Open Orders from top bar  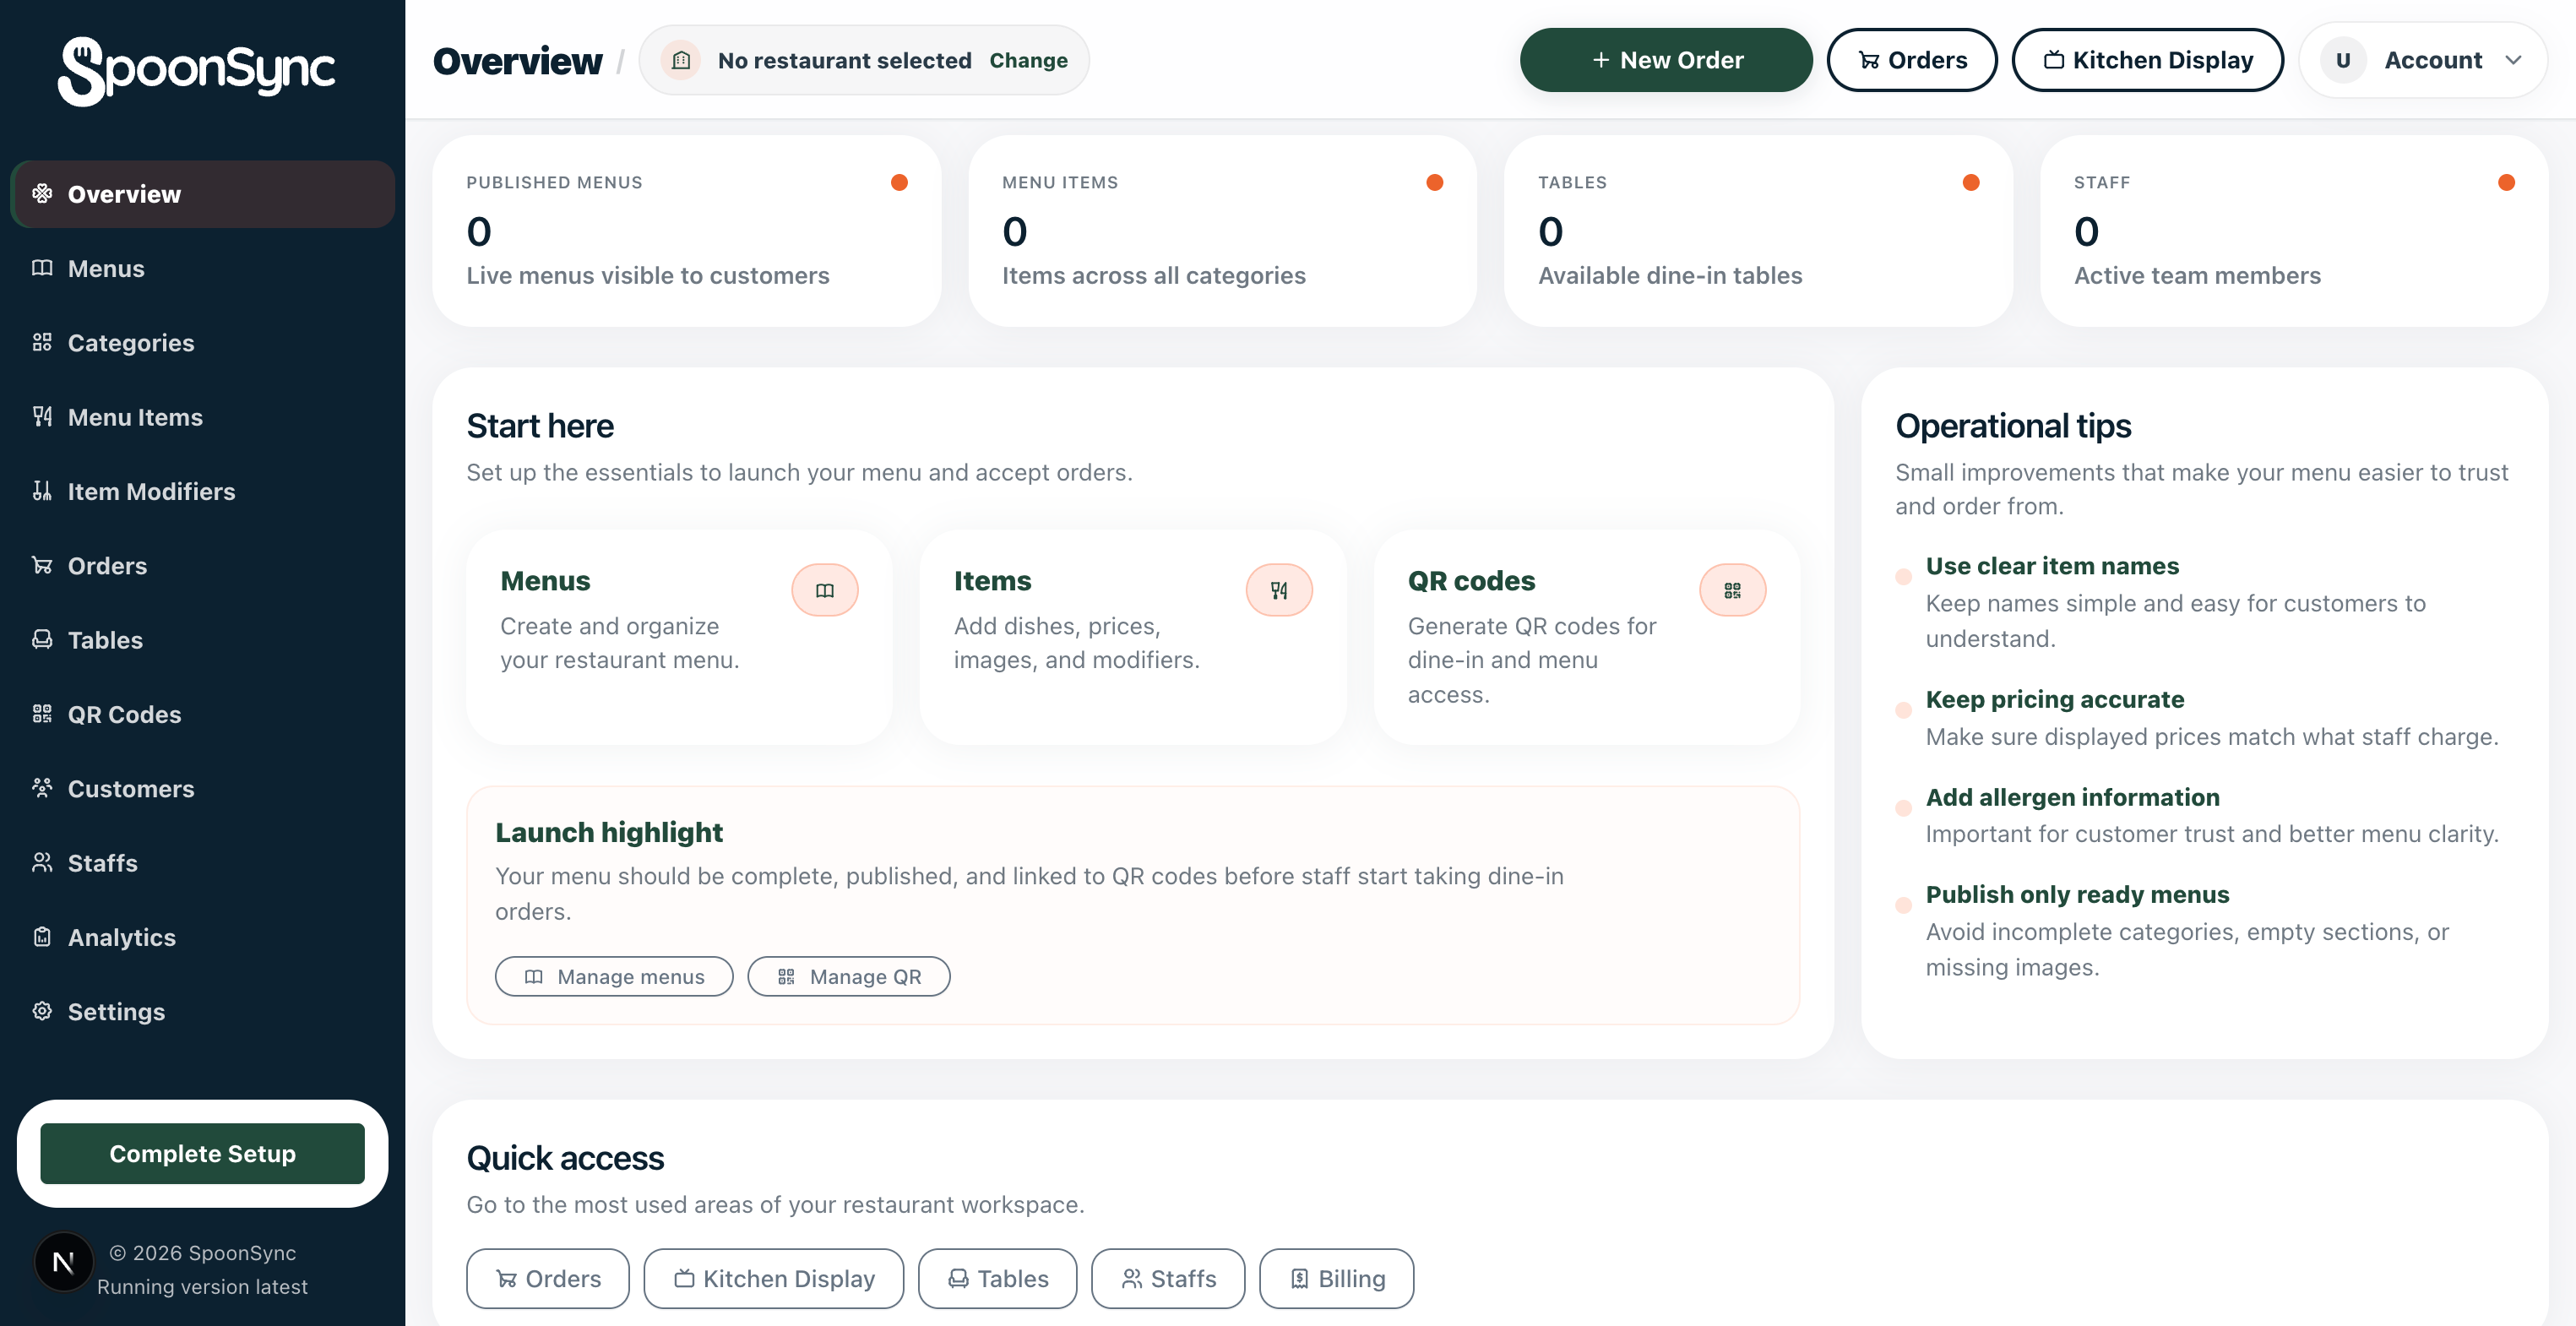point(1912,60)
